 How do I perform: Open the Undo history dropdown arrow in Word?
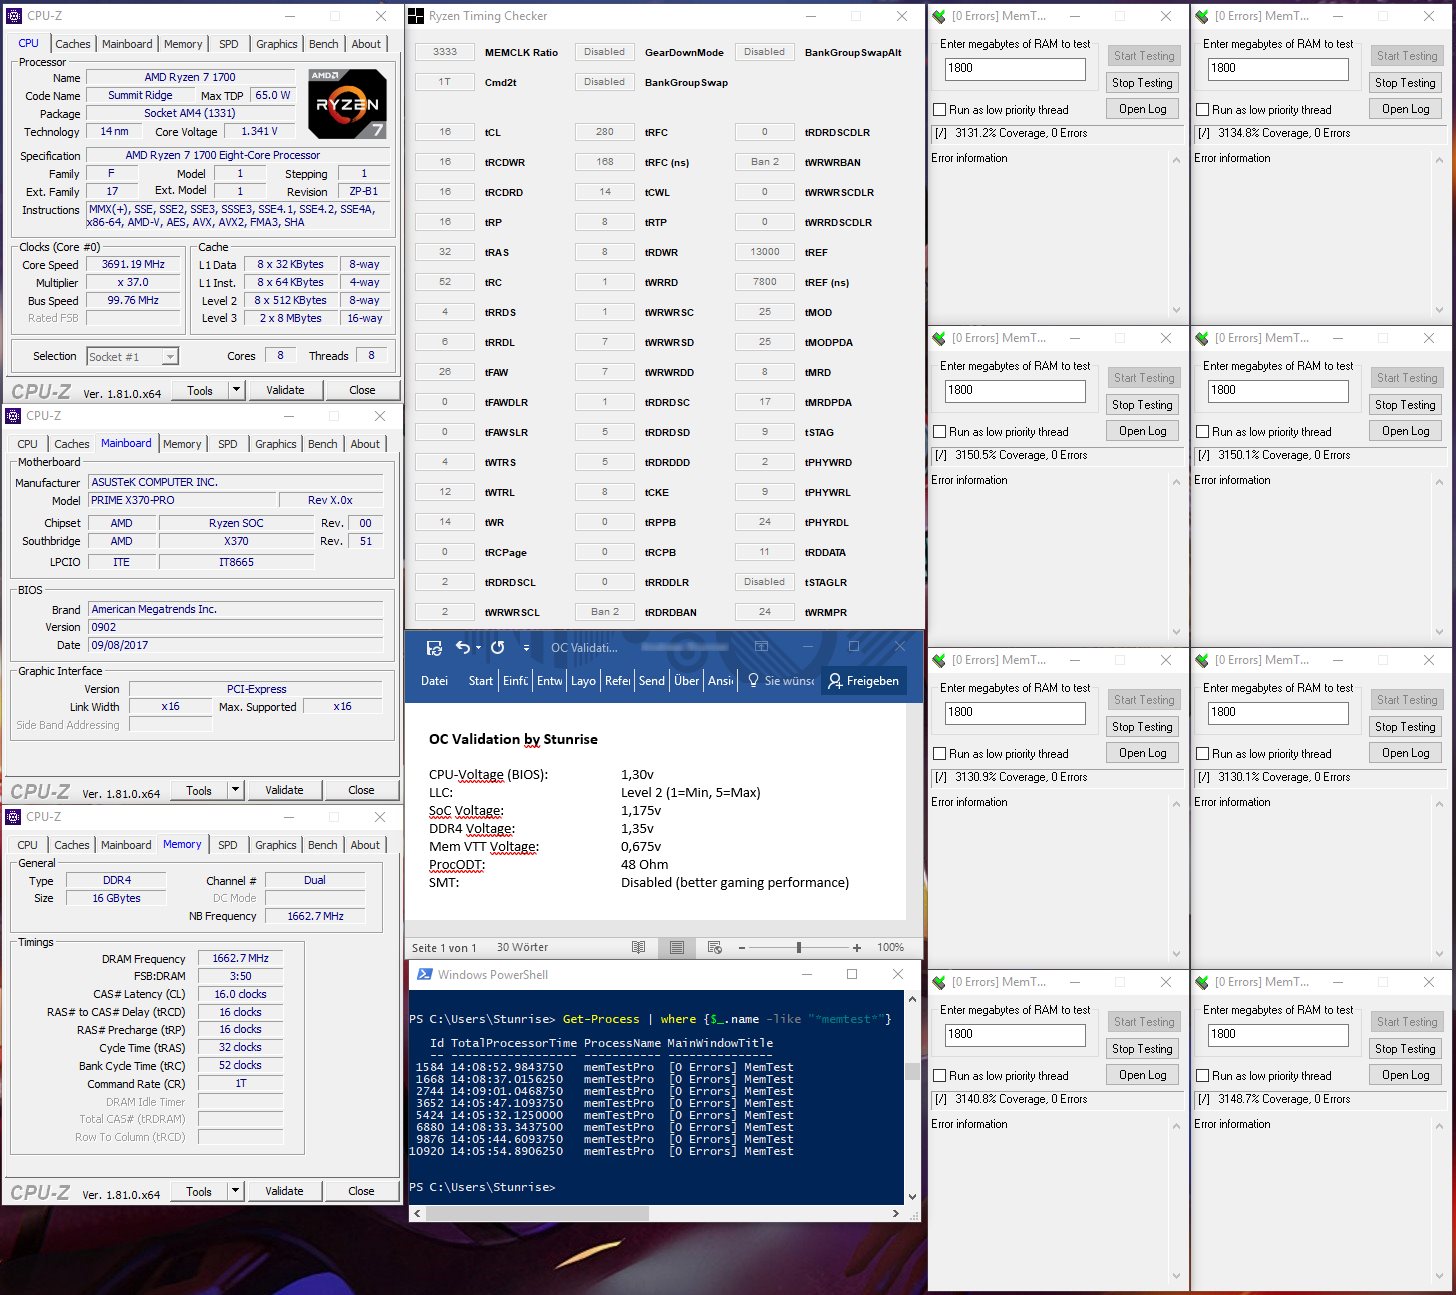coord(478,647)
